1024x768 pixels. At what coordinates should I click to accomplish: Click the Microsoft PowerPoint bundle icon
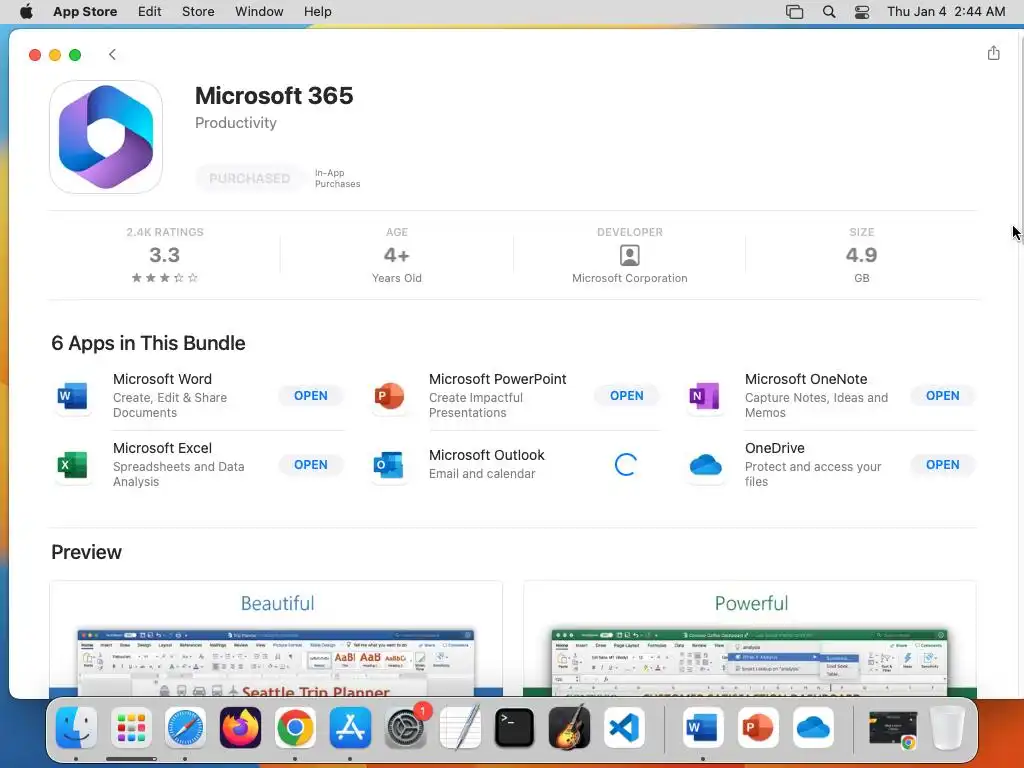(x=389, y=396)
